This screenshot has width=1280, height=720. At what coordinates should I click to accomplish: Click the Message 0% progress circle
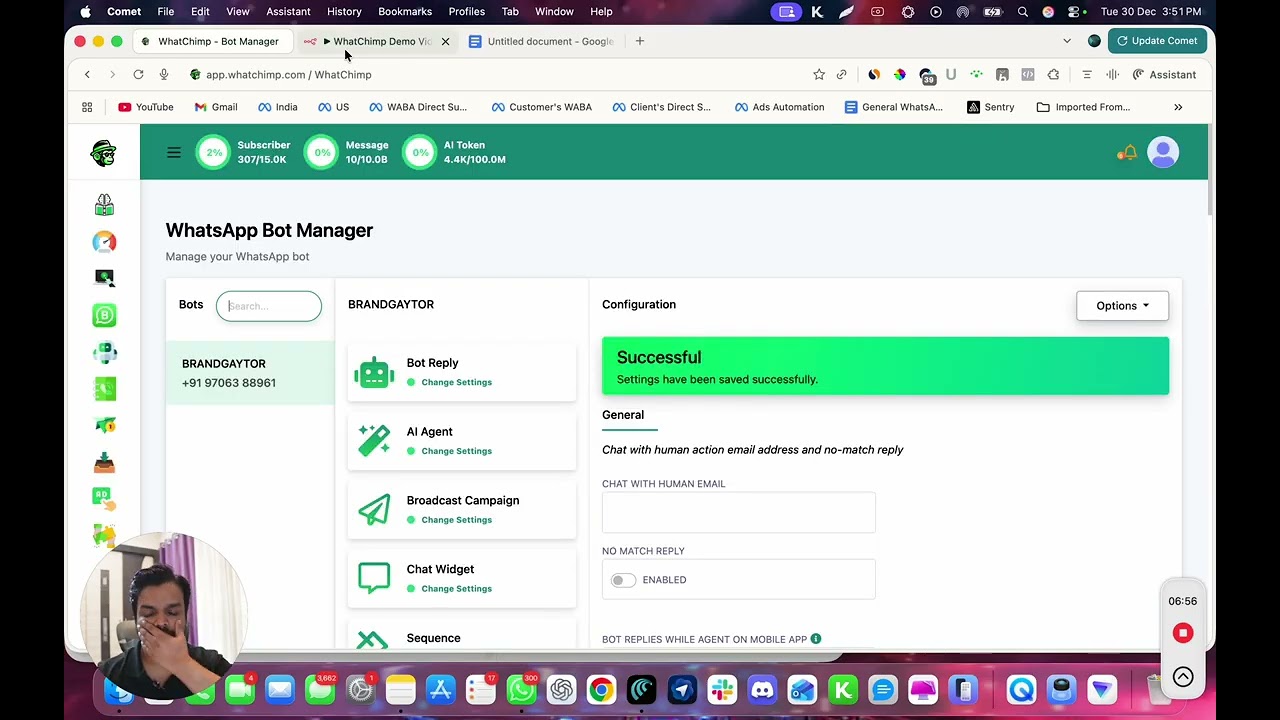coord(322,153)
